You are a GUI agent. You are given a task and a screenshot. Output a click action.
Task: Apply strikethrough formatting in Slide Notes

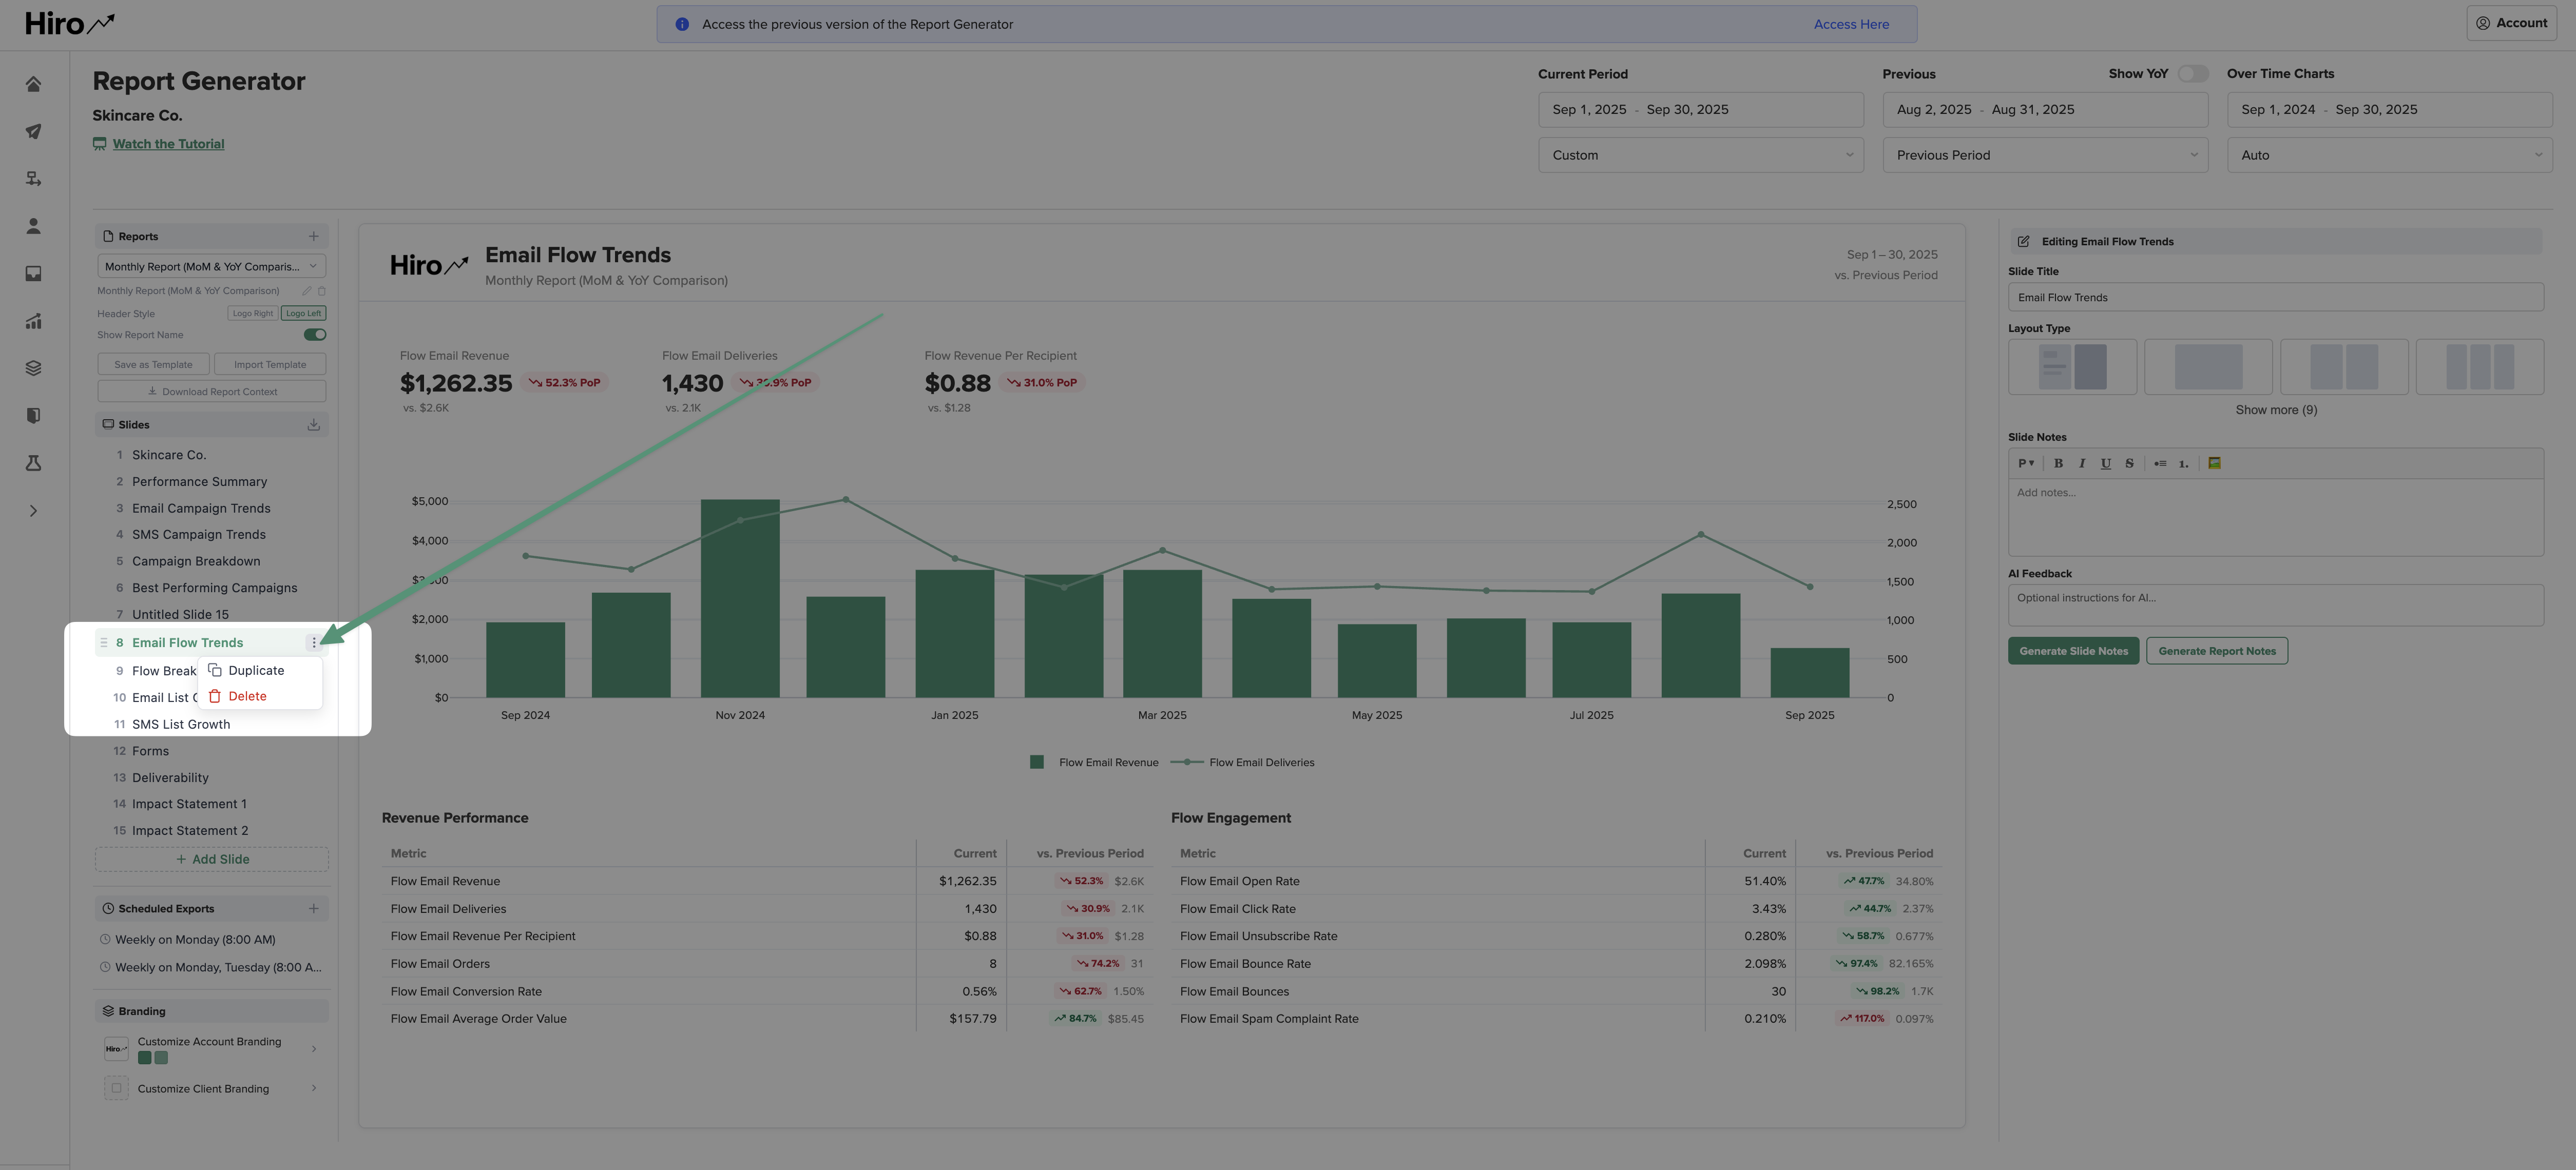point(2129,463)
